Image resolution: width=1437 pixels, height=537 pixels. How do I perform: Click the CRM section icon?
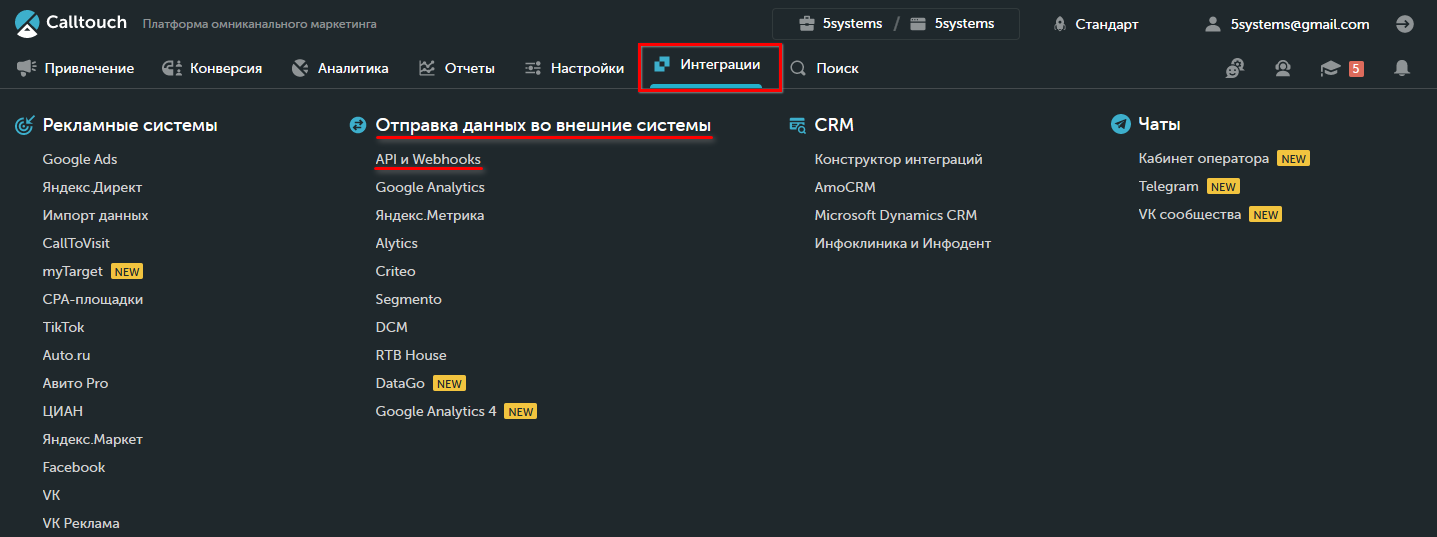click(x=797, y=125)
